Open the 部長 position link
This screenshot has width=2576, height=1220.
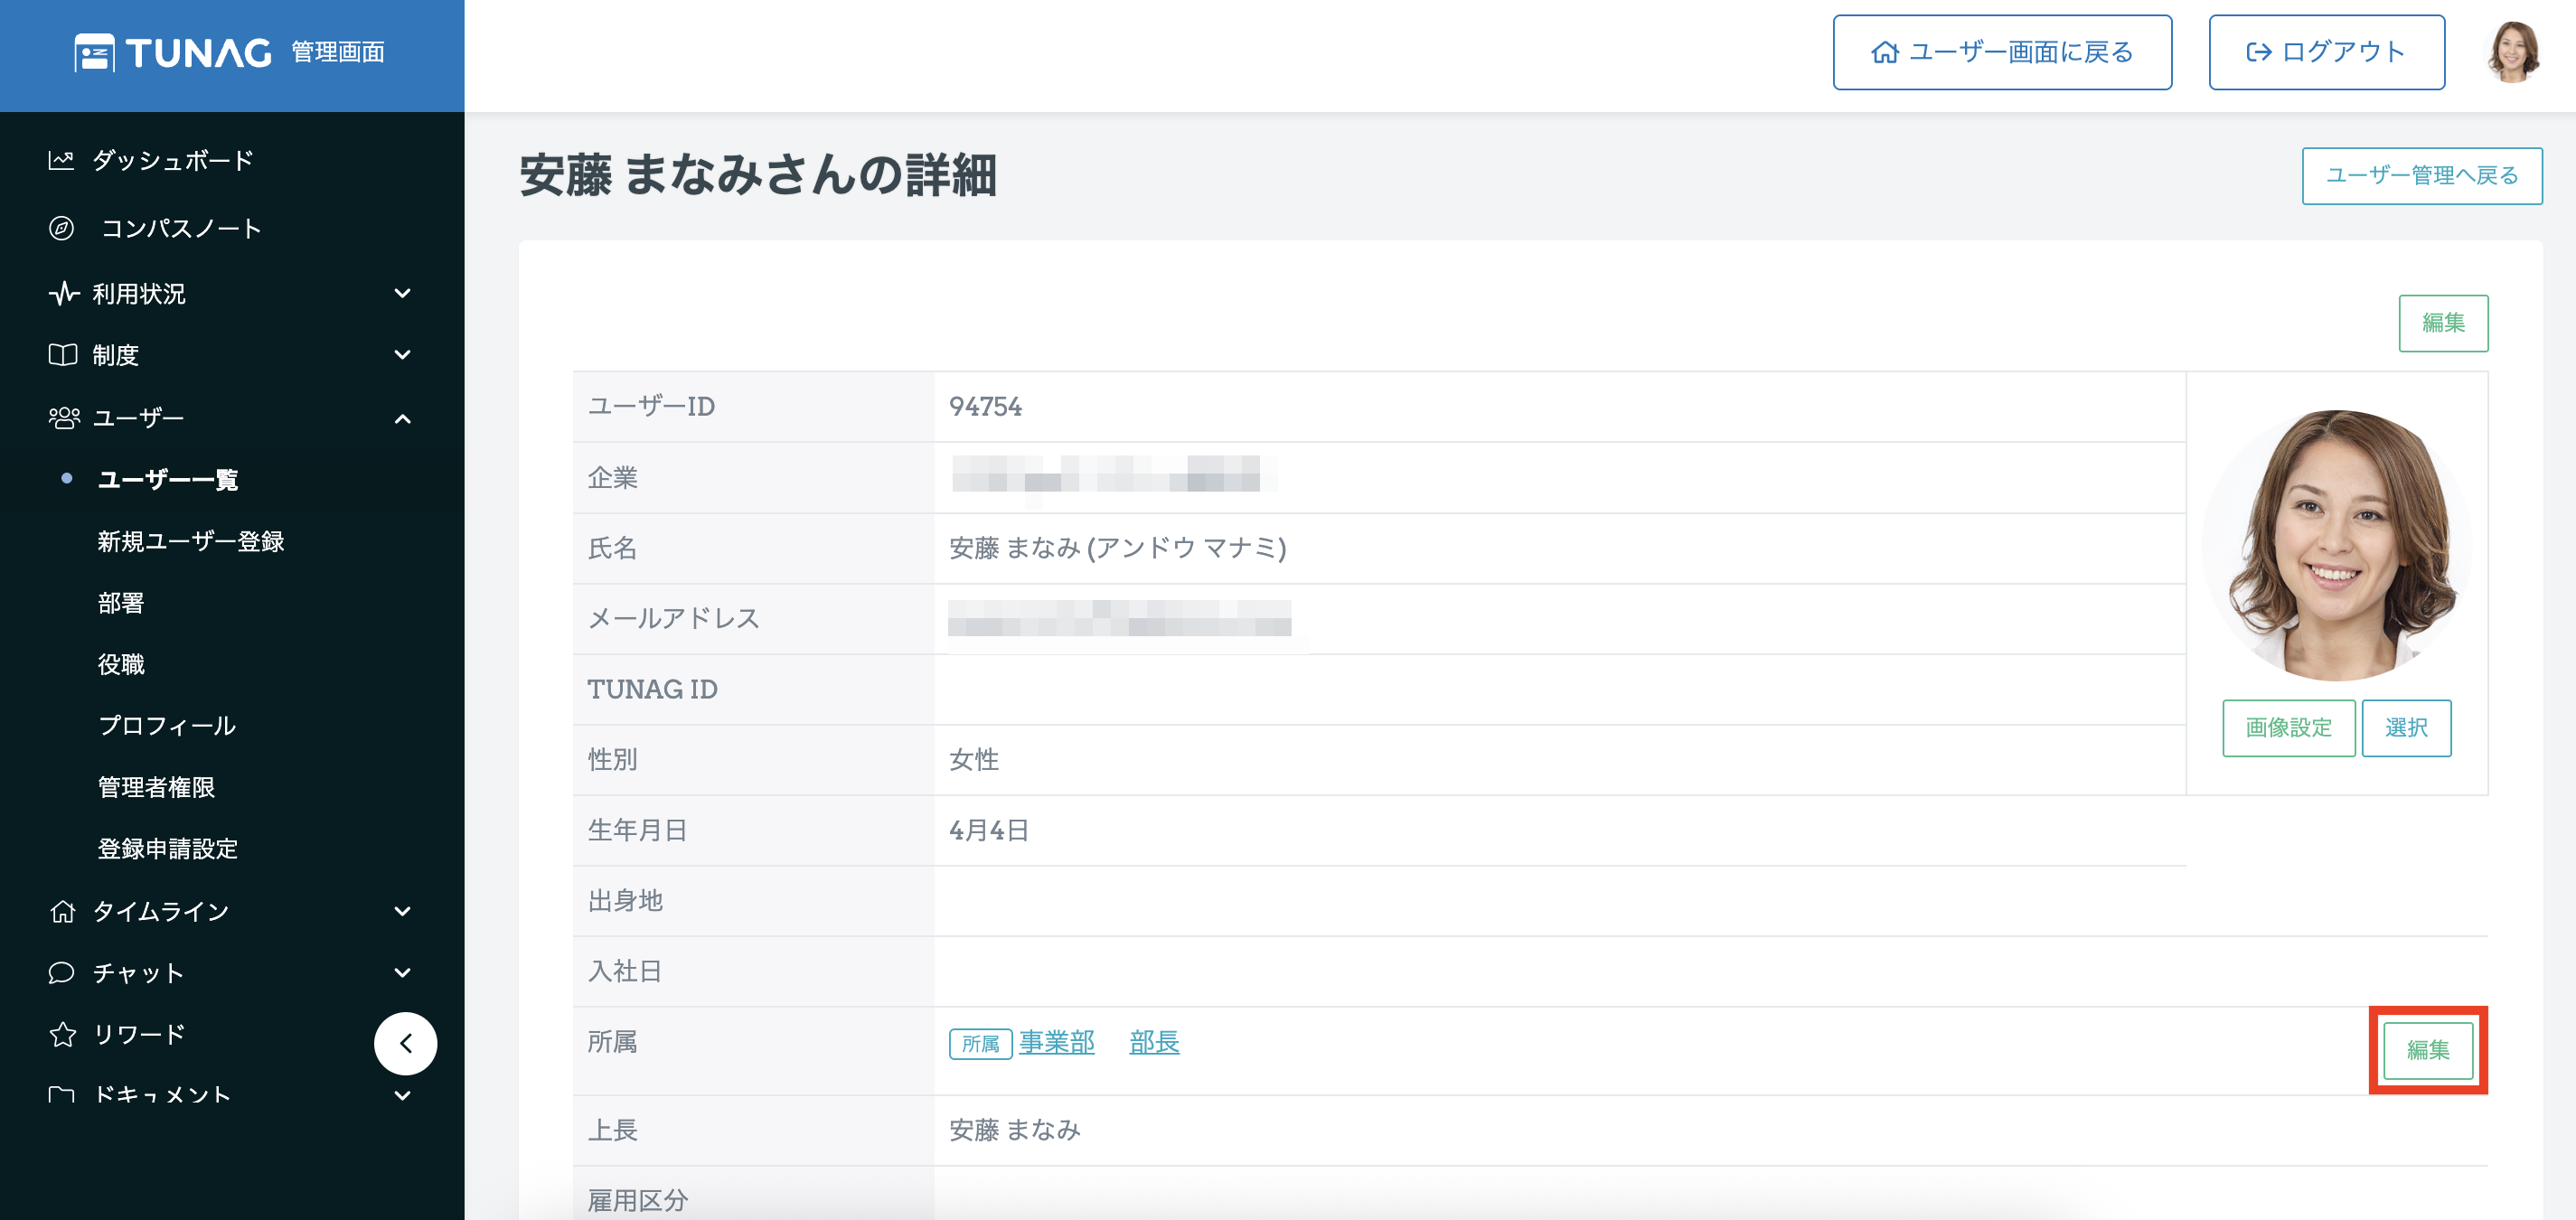click(1154, 1042)
